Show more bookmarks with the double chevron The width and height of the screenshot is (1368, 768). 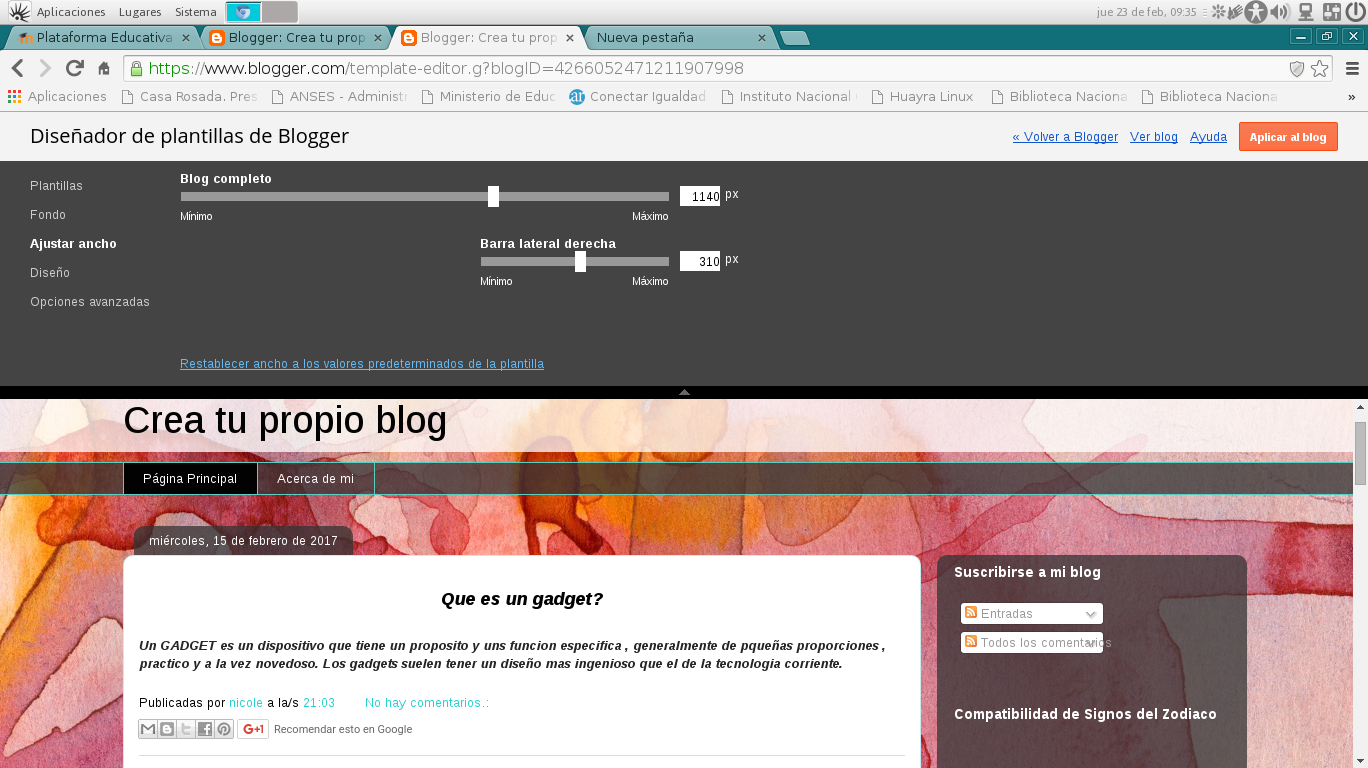1352,97
